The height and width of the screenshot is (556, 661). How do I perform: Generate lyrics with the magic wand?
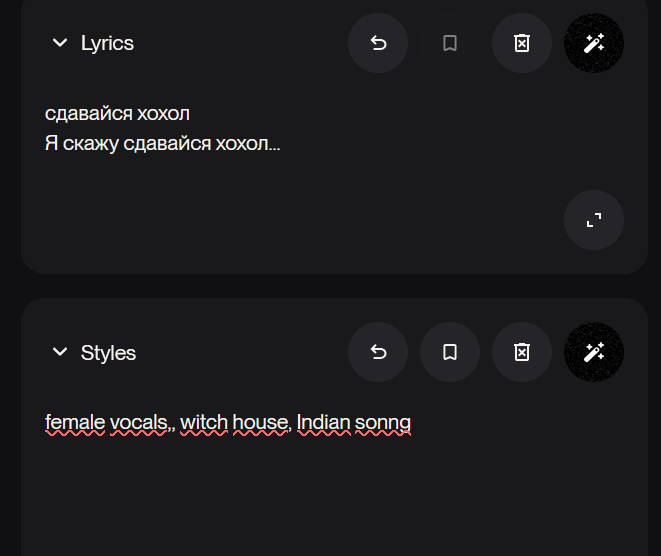[594, 43]
